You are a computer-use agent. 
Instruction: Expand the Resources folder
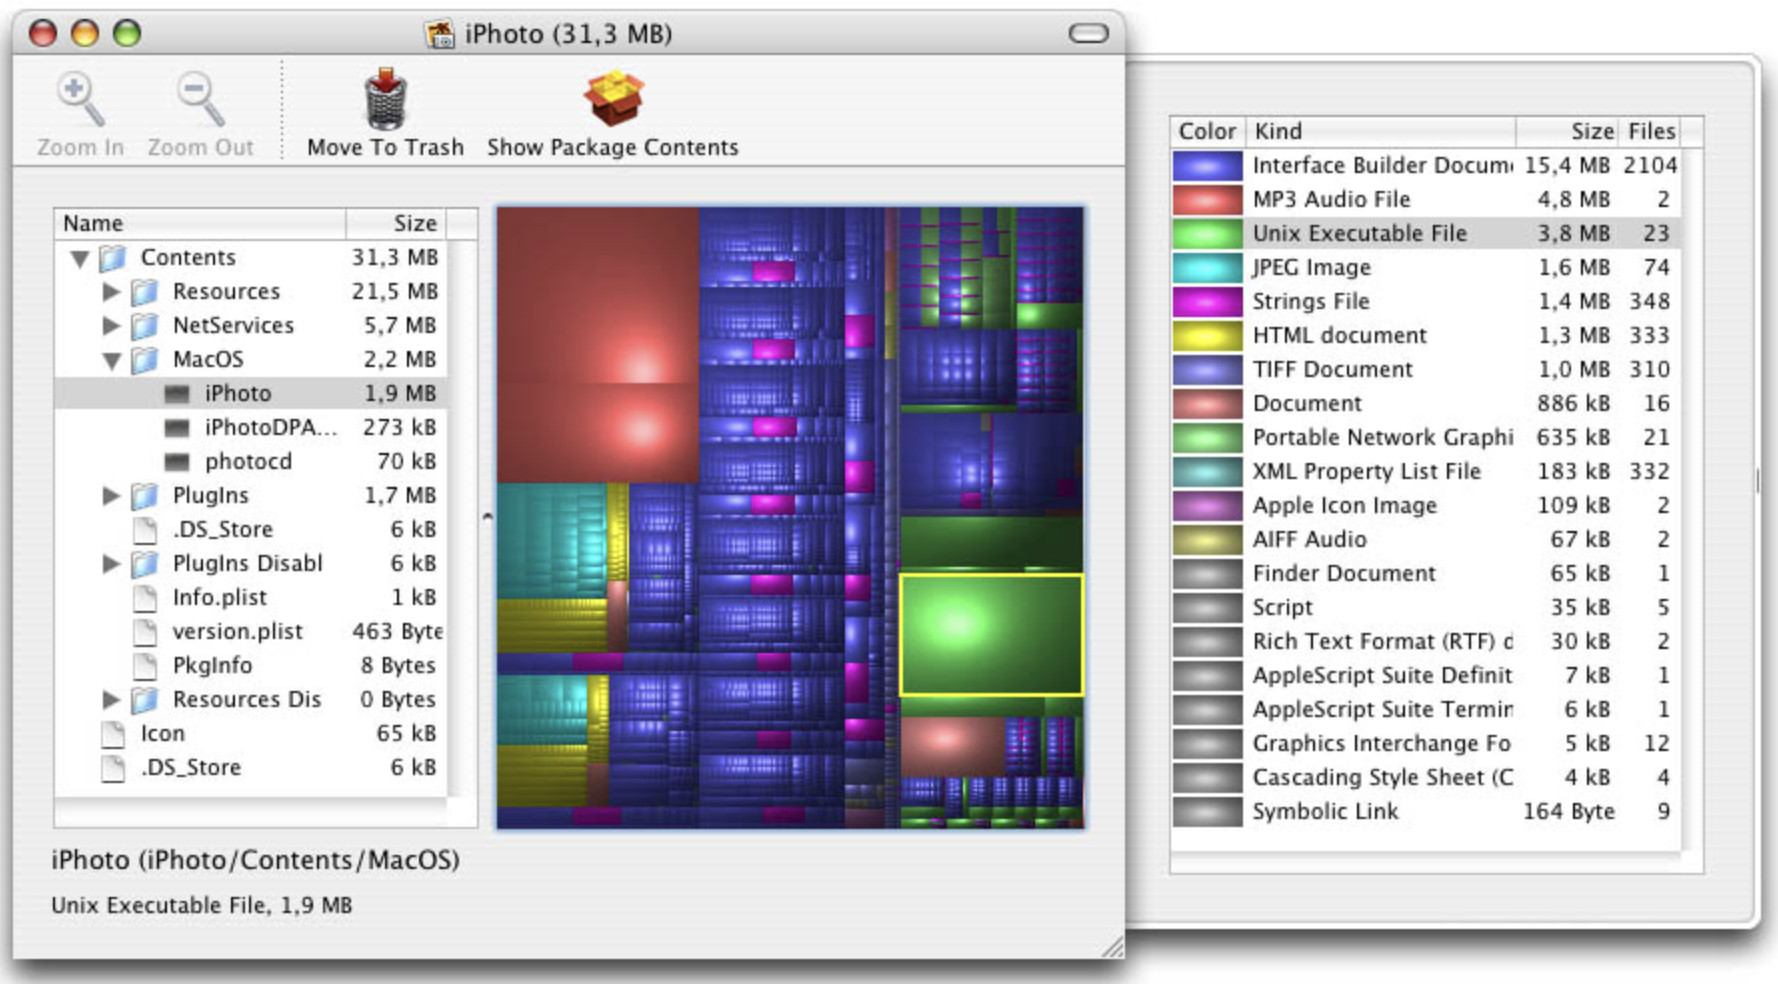pyautogui.click(x=110, y=291)
